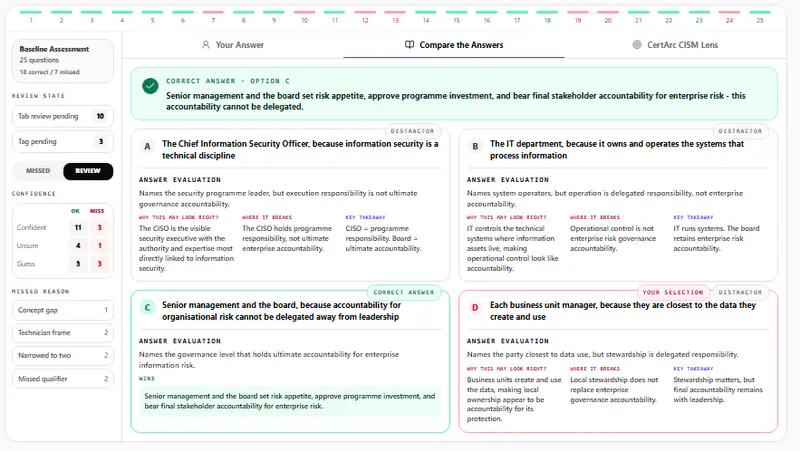The height and width of the screenshot is (451, 800).
Task: Jump to question 14 marker
Action: 426,16
